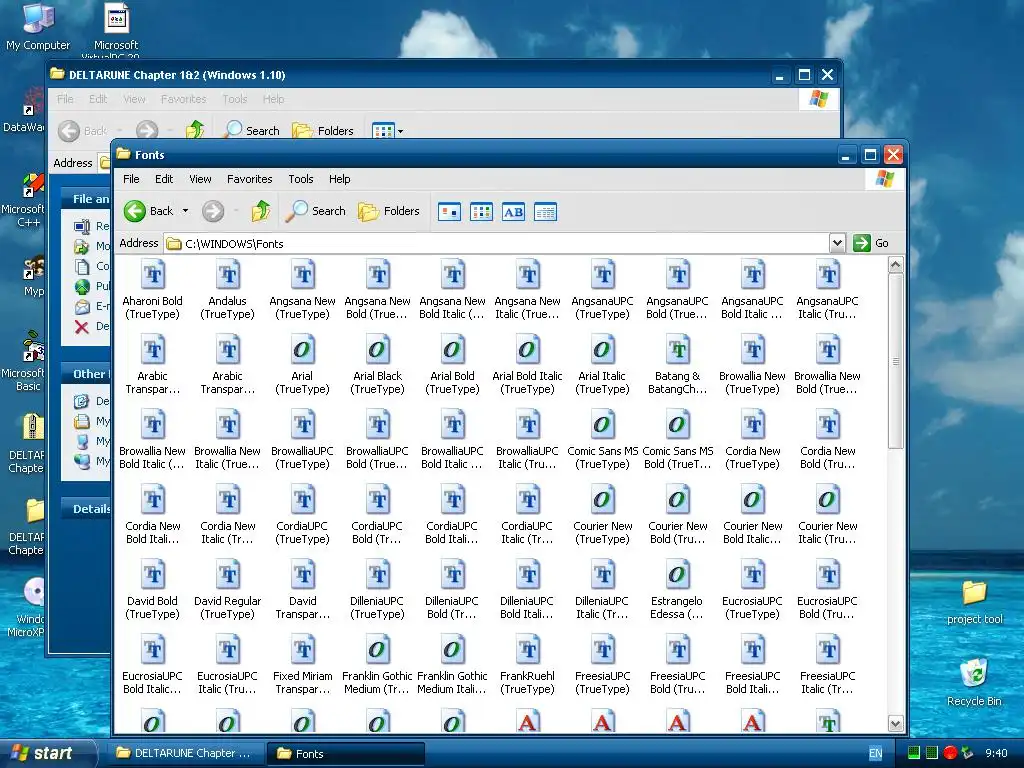The image size is (1024, 768).
Task: Open the Tools menu in Fonts window
Action: [x=301, y=179]
